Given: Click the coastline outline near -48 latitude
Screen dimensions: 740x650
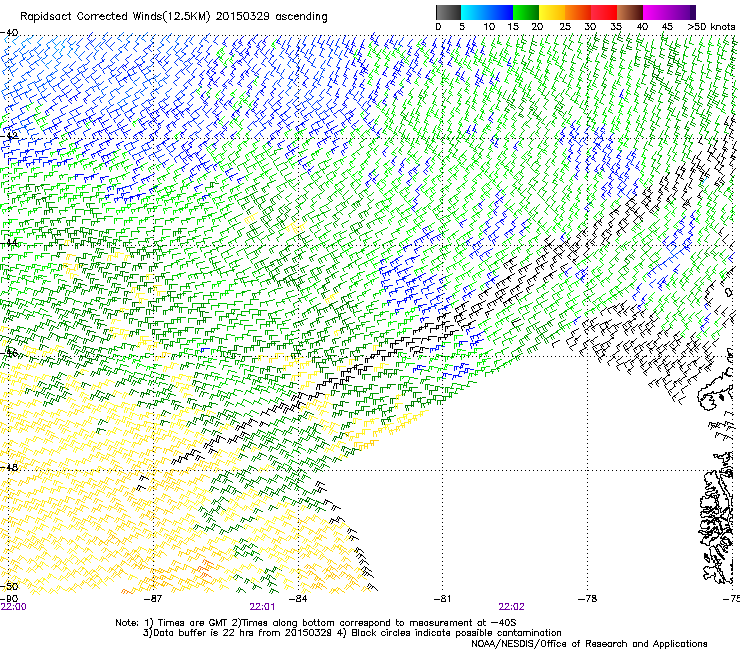Looking at the screenshot, I should 717,519.
